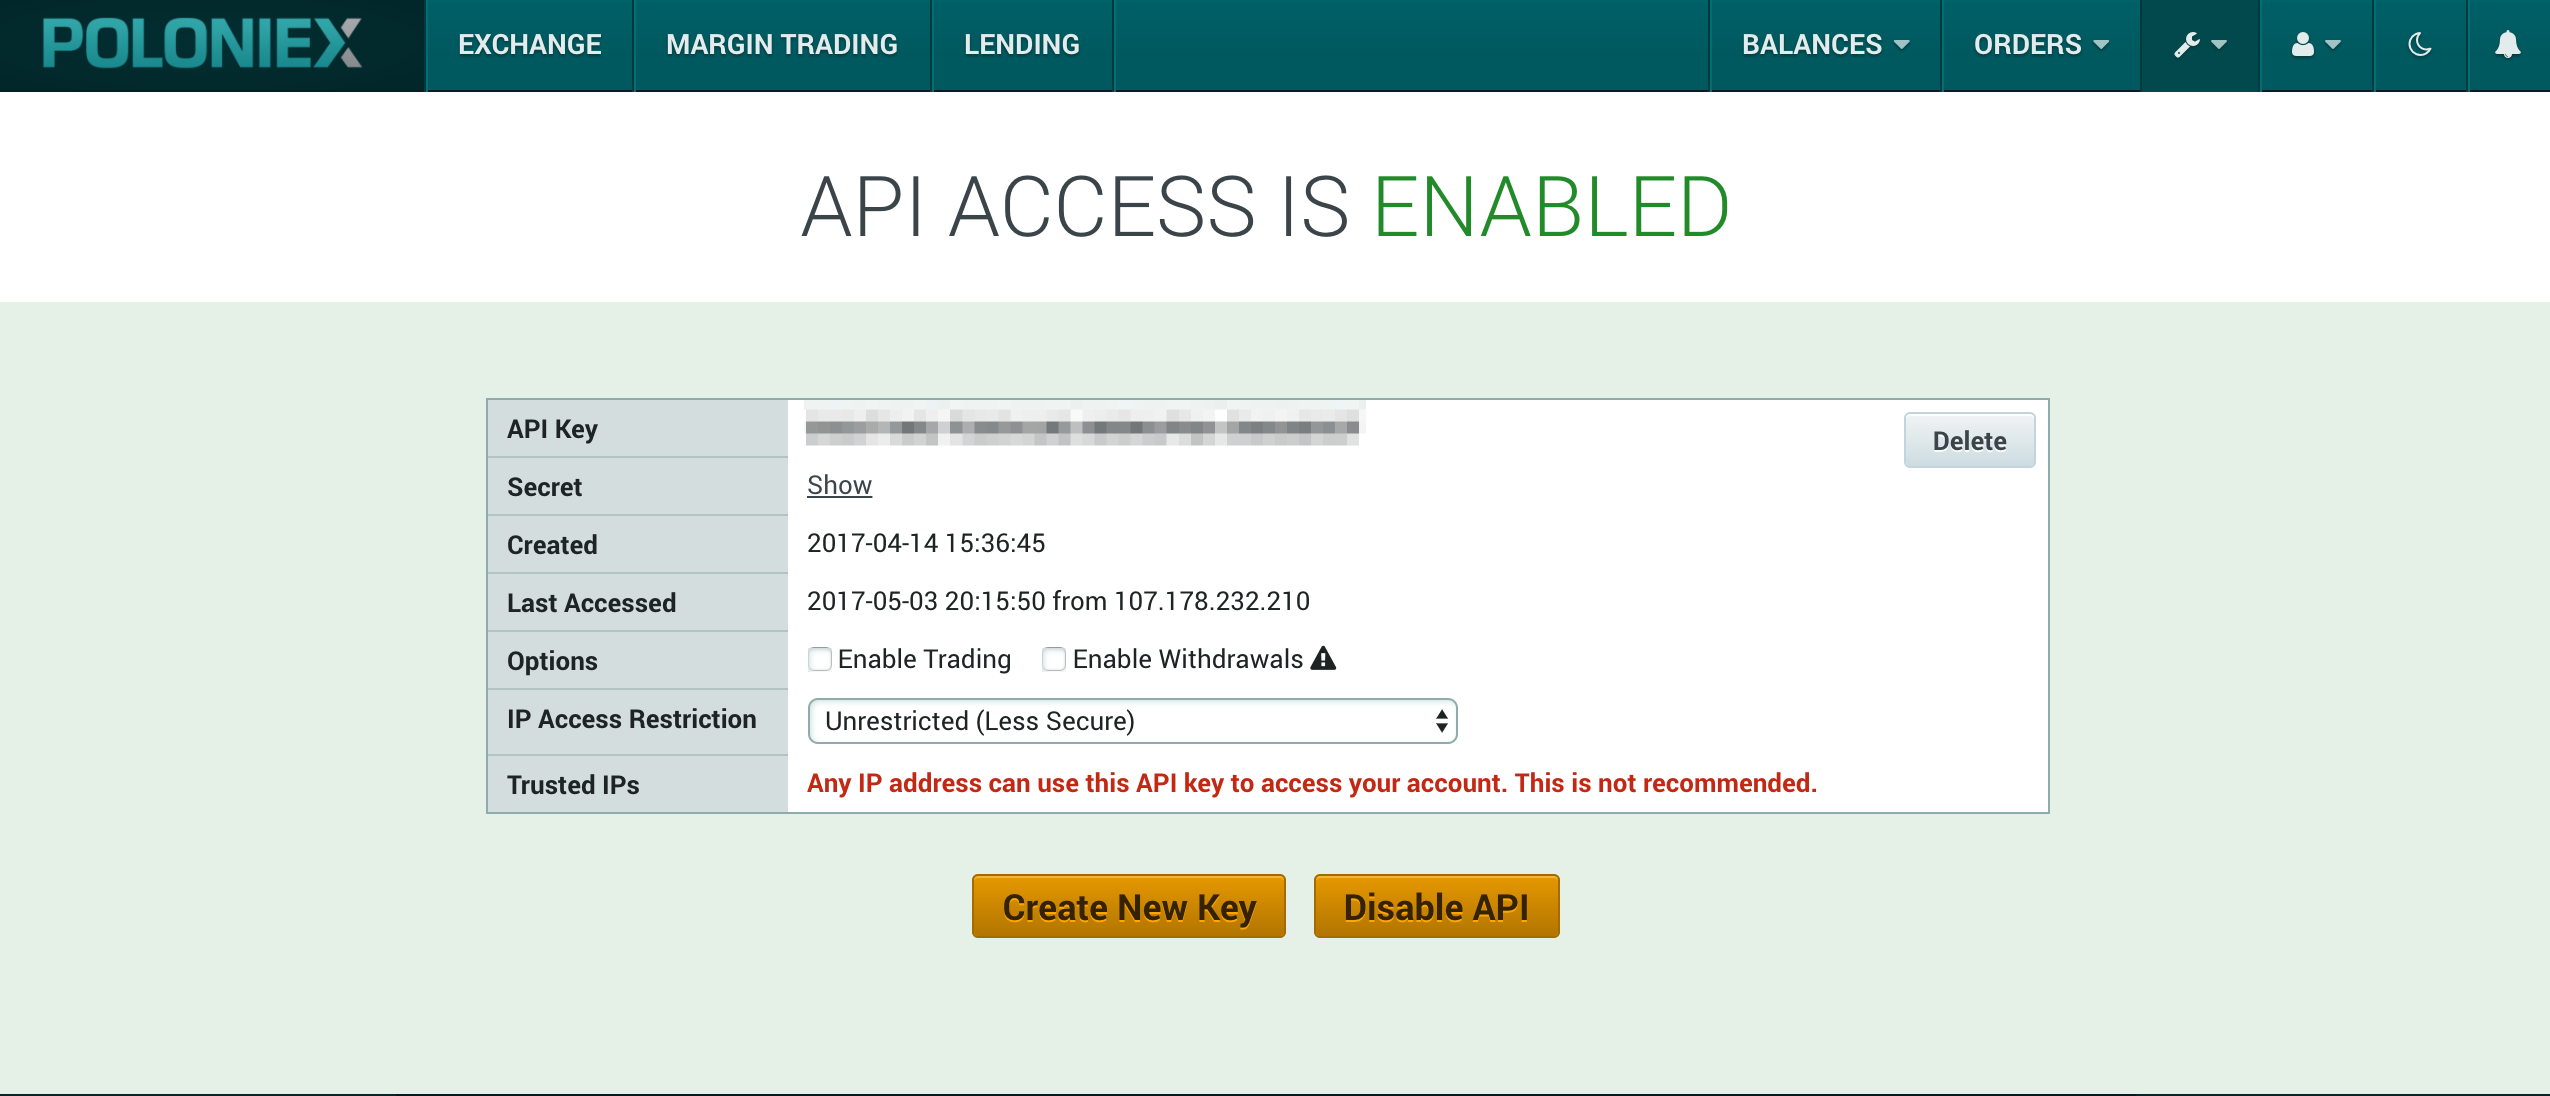Switch to the Exchange tab
Viewport: 2550px width, 1096px height.
pos(529,44)
